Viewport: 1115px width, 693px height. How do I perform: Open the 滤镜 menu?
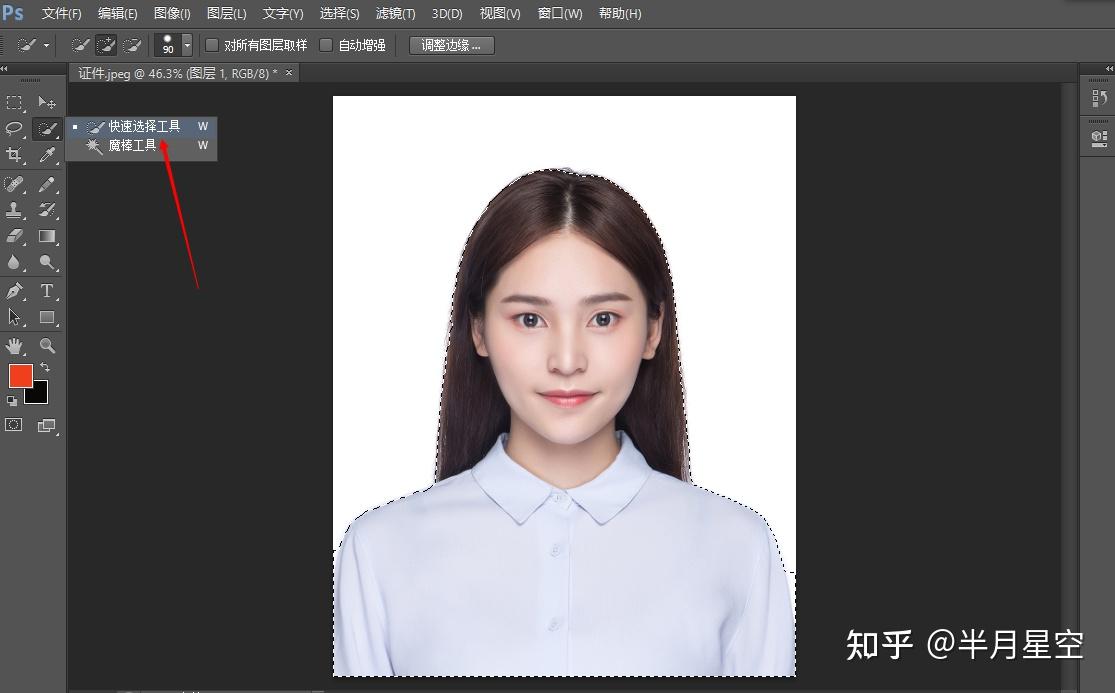coord(394,13)
